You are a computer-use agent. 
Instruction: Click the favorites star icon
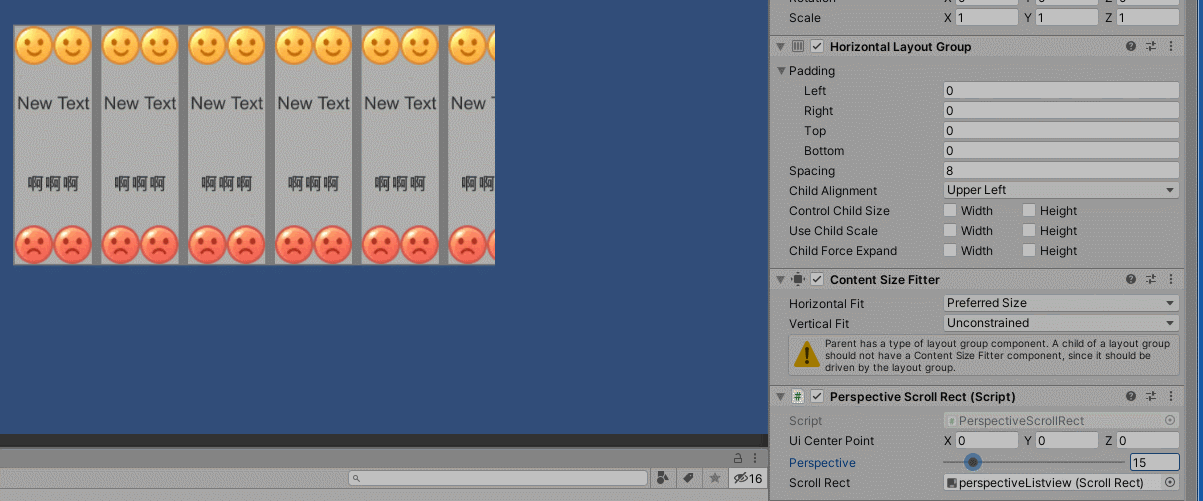pyautogui.click(x=714, y=479)
